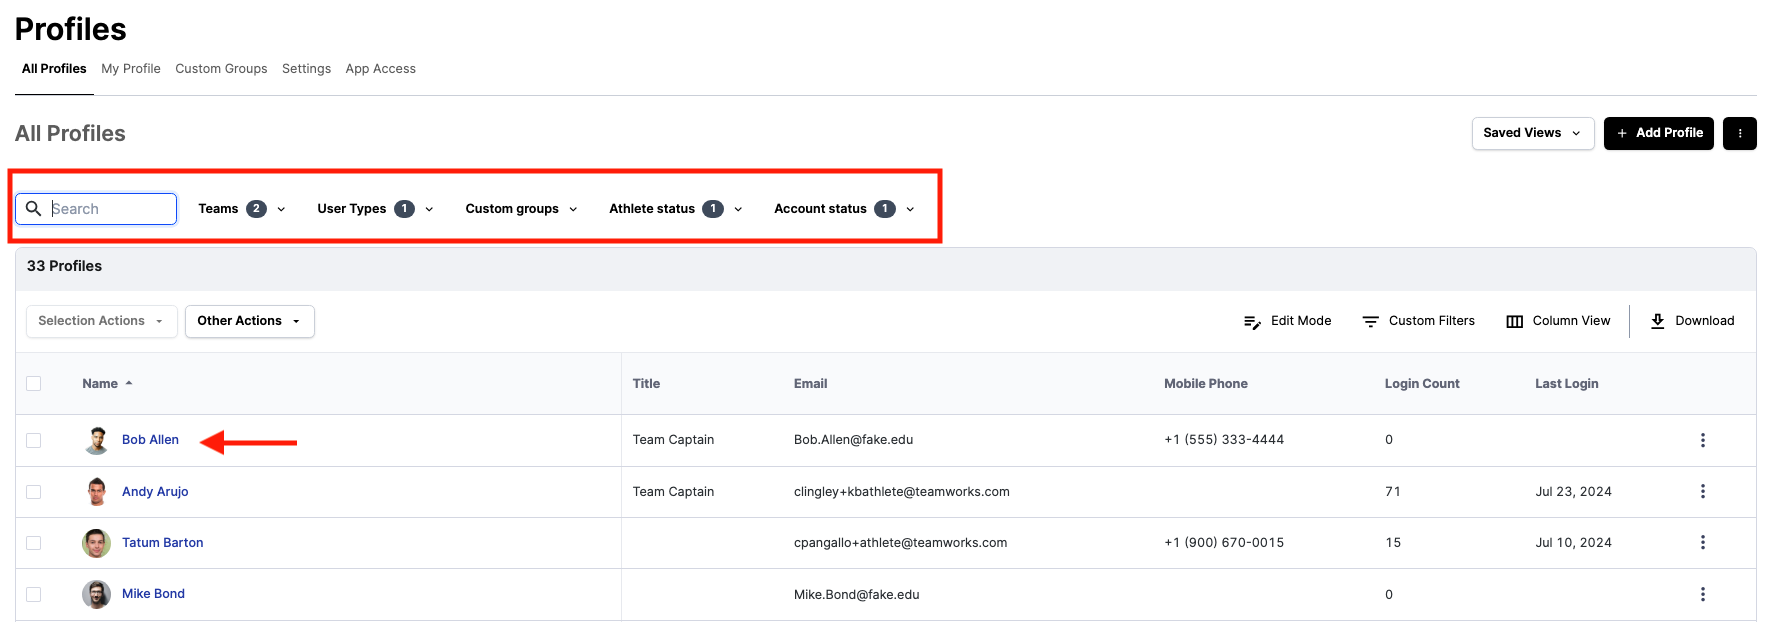Click Mike Bond's avatar picture
This screenshot has height=622, width=1773.
96,594
